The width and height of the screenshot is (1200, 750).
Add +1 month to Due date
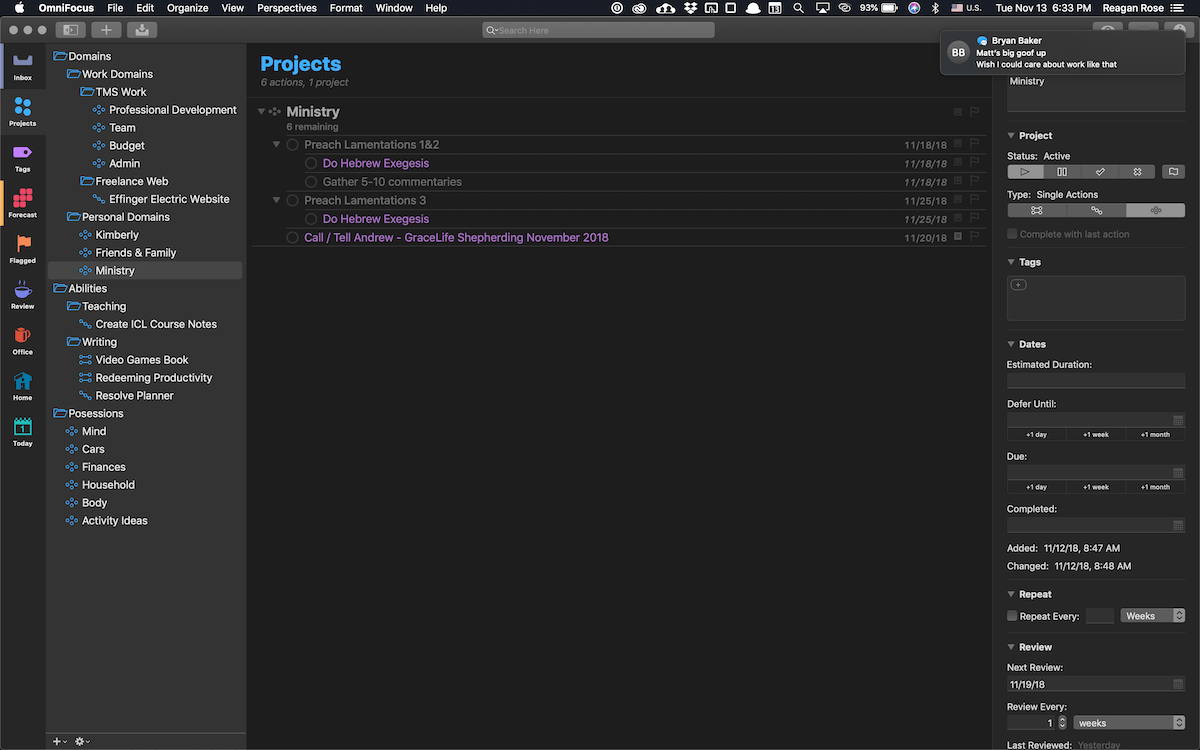[1155, 487]
